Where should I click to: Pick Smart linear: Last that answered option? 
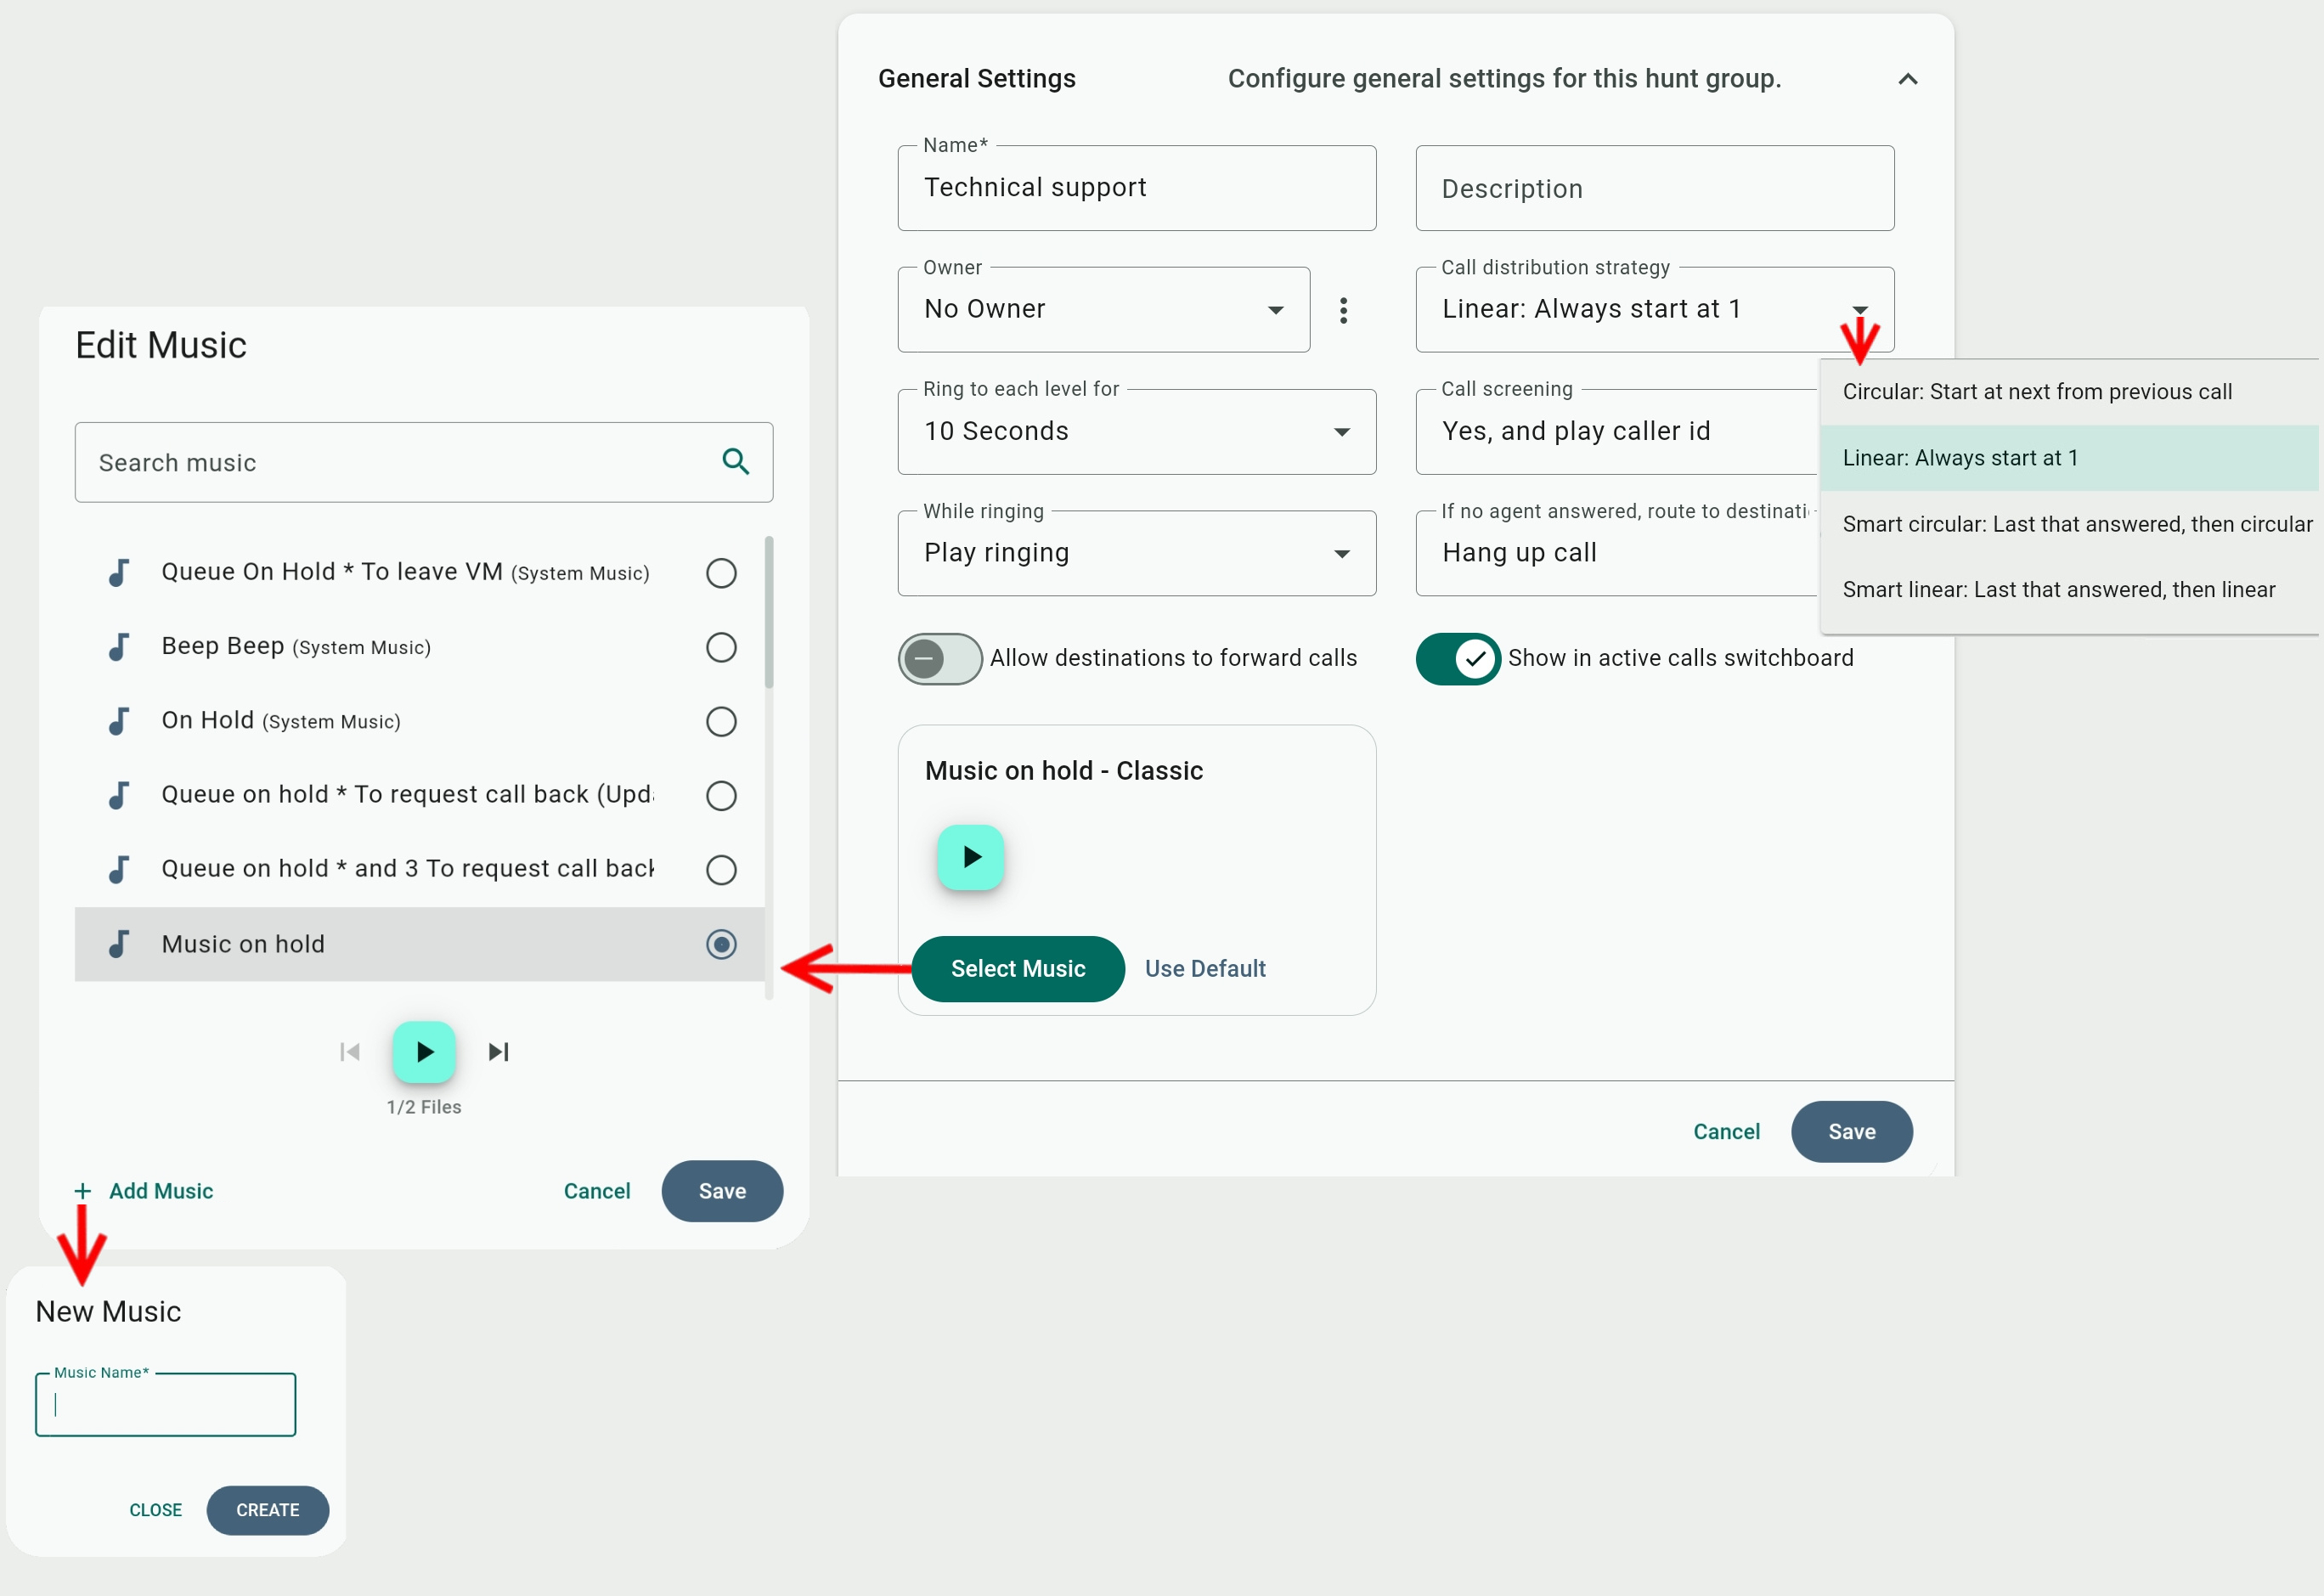[x=2058, y=590]
